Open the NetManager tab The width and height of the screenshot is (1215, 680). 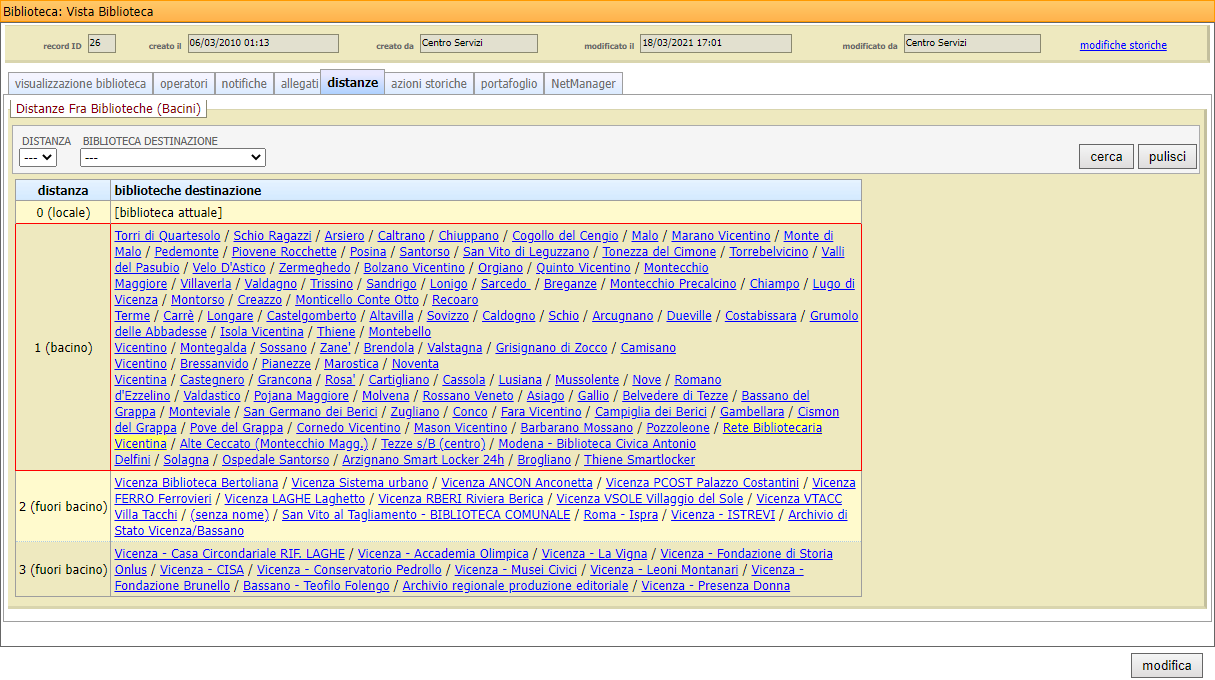click(583, 84)
